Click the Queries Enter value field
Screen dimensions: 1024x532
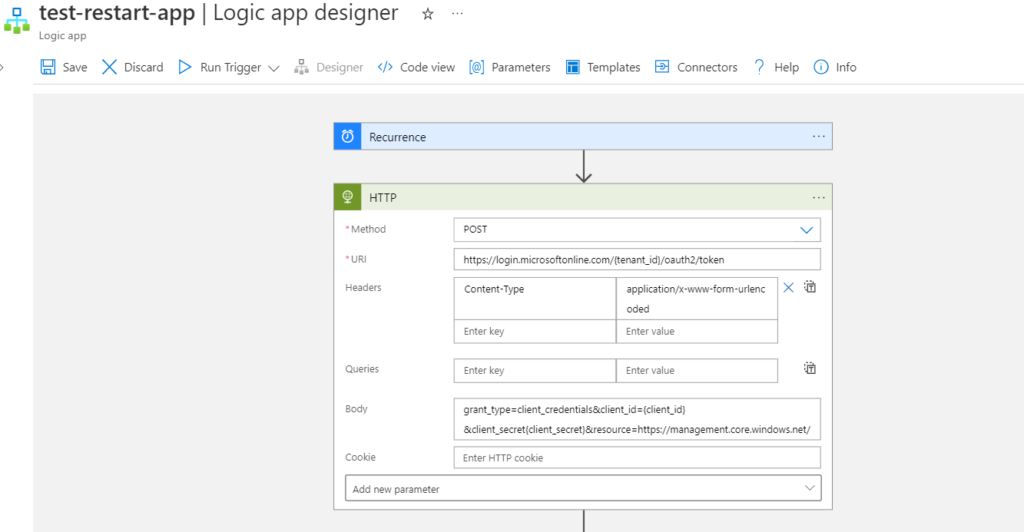697,371
